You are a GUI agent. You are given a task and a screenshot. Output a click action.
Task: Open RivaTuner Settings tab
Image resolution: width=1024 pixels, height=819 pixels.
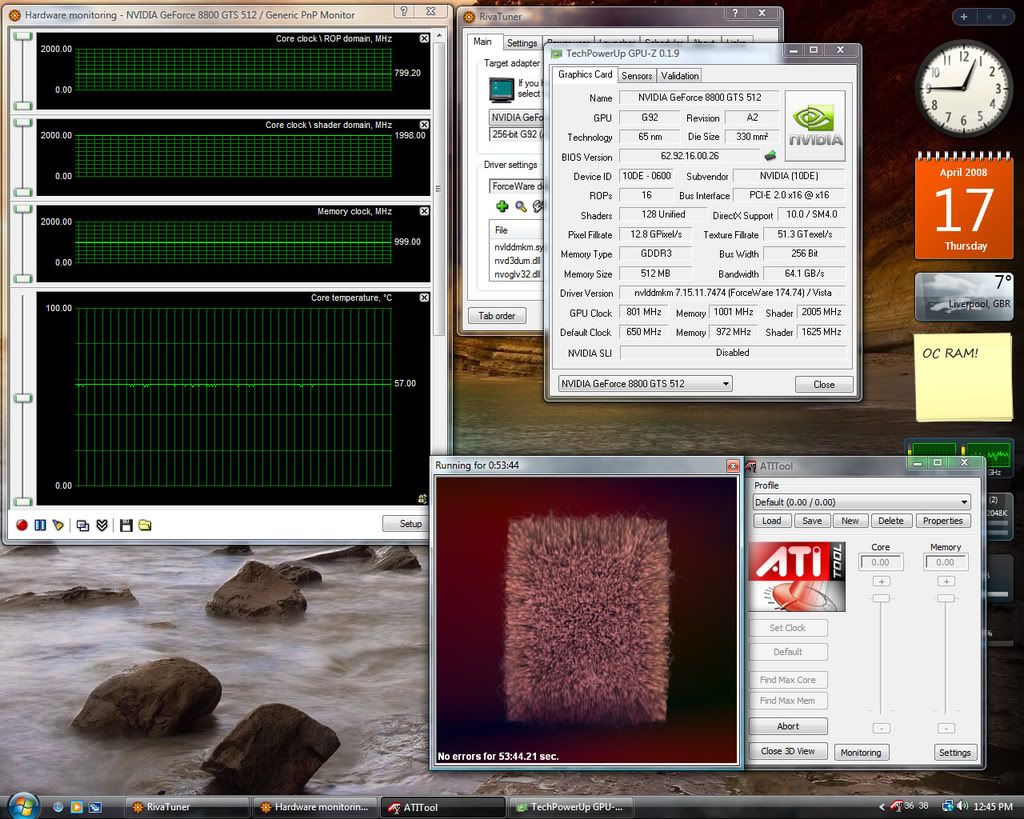521,43
